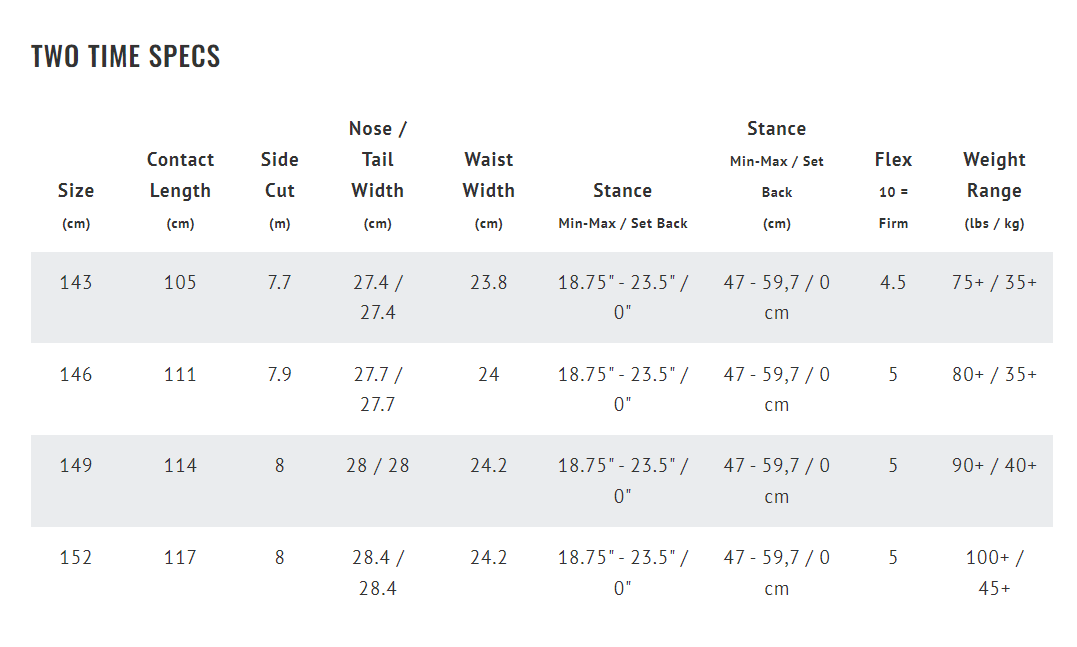Image resolution: width=1077 pixels, height=647 pixels.
Task: Click the Side Cut column header
Action: click(x=280, y=190)
